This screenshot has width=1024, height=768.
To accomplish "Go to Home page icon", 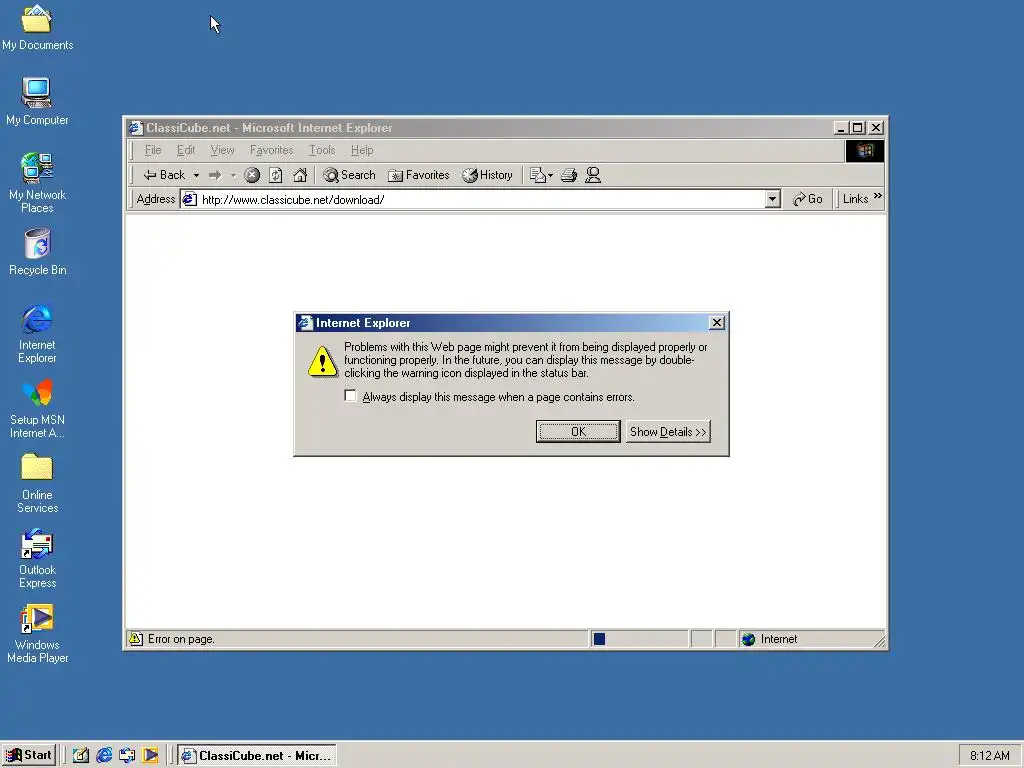I will point(300,175).
